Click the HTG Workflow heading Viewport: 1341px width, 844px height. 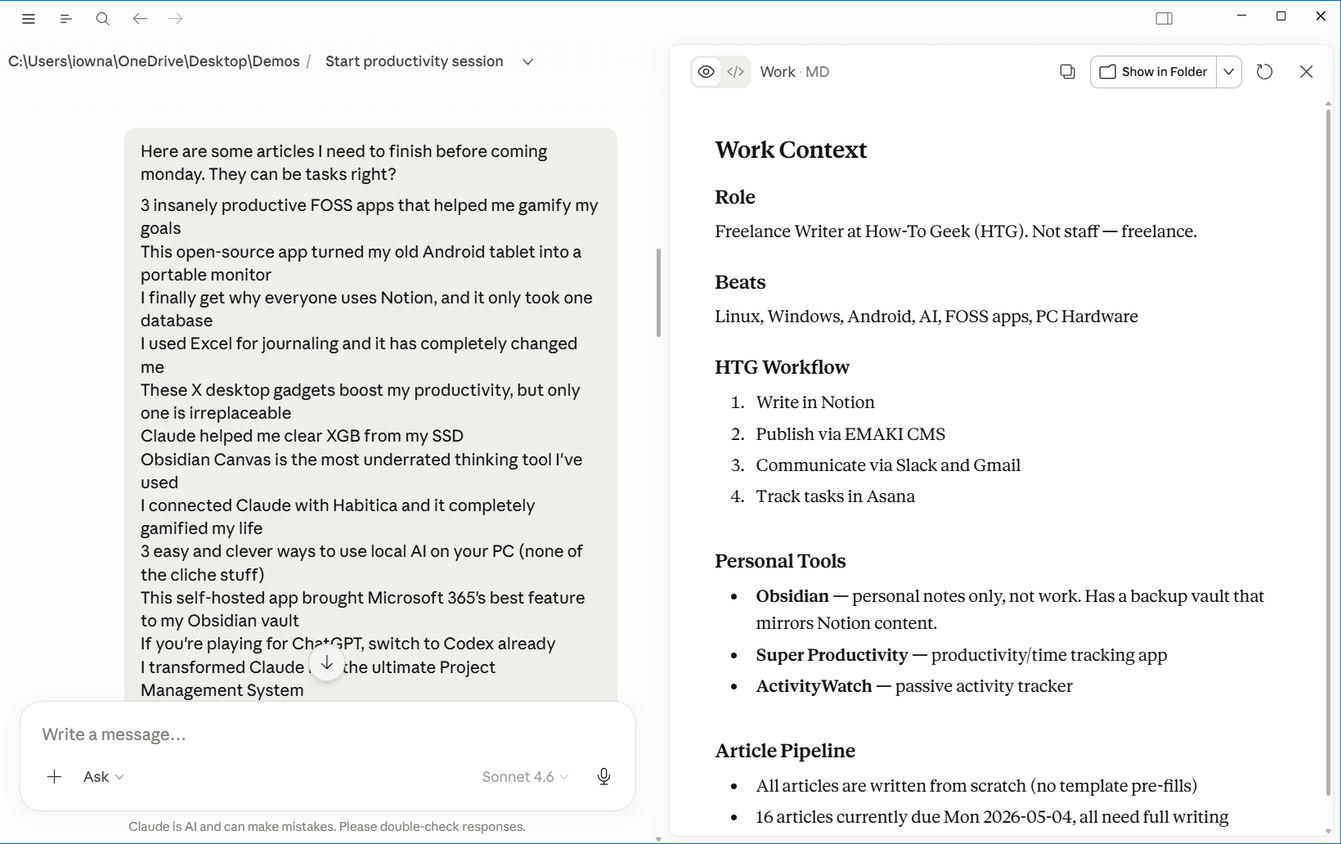pos(782,367)
